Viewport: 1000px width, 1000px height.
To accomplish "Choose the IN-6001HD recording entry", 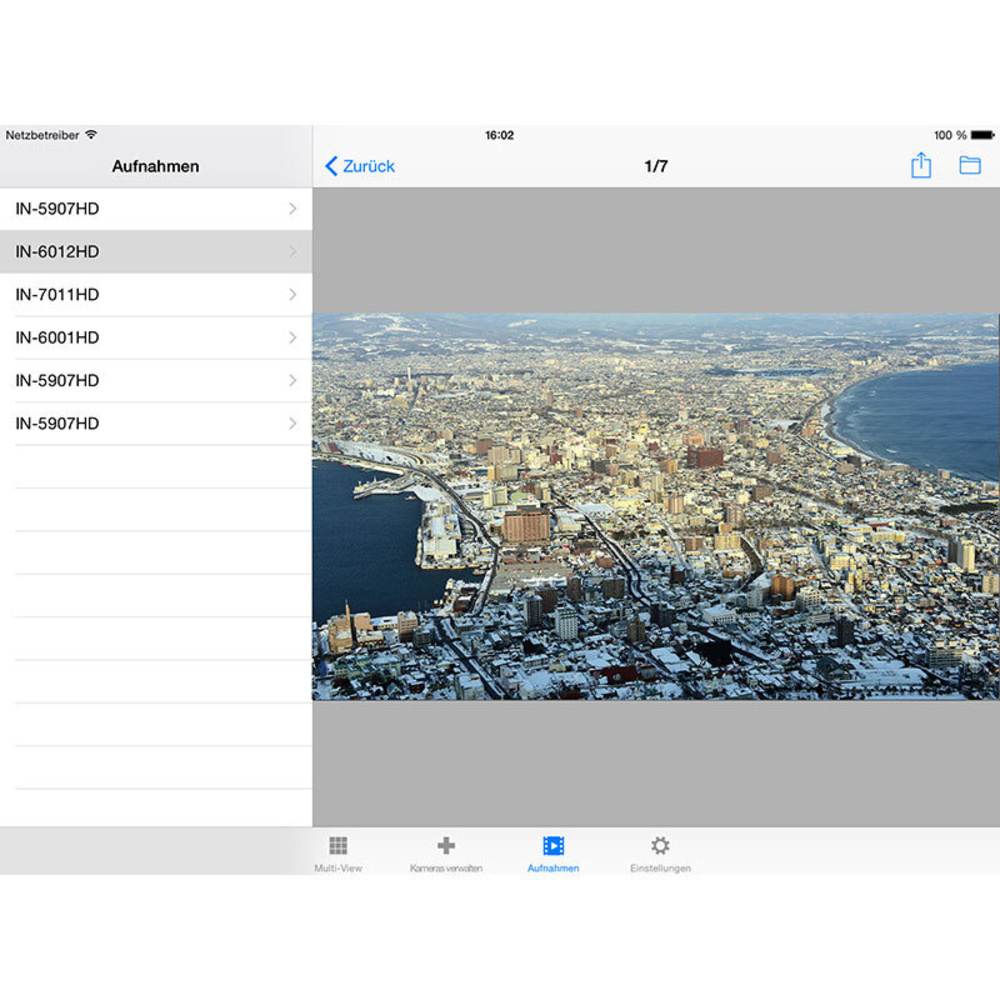I will (x=156, y=337).
